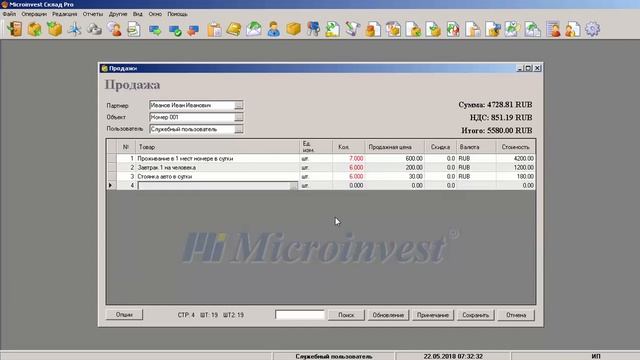This screenshot has width=640, height=360.
Task: Click the clipboard toolbar icon
Action: click(x=214, y=29)
